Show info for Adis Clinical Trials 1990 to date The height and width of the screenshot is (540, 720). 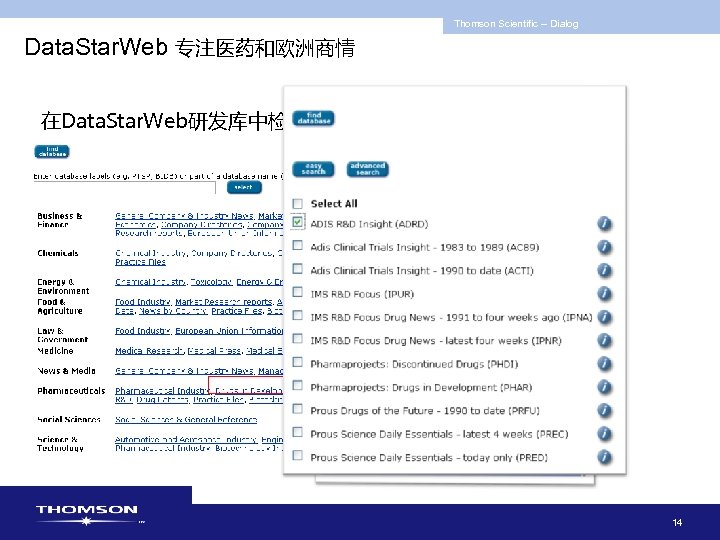(x=604, y=270)
